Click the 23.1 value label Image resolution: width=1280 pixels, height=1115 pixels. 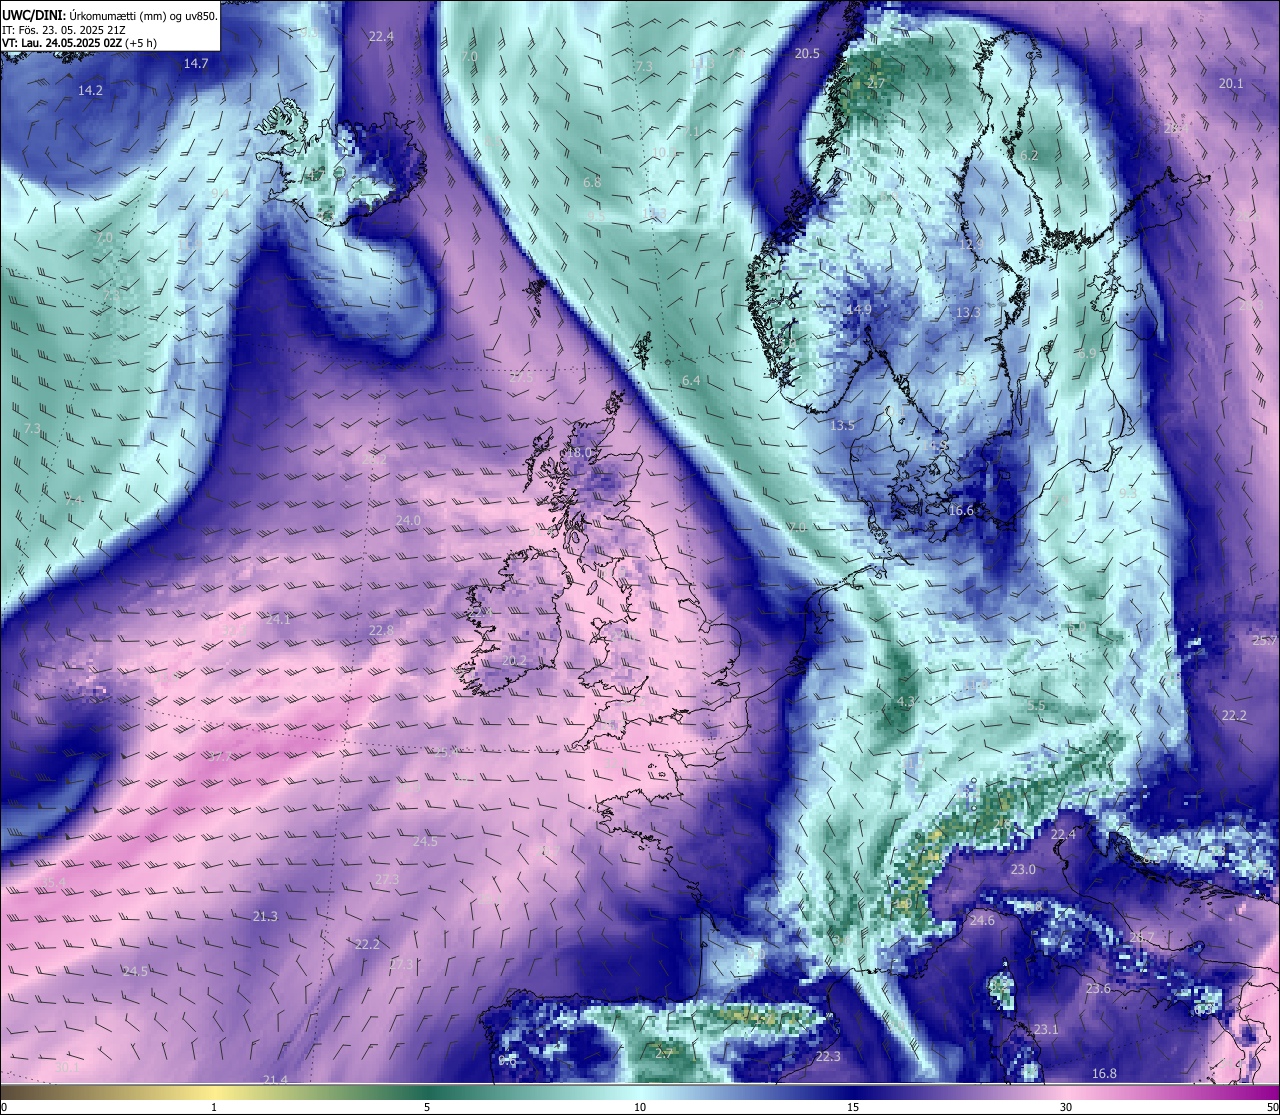tap(1045, 1029)
